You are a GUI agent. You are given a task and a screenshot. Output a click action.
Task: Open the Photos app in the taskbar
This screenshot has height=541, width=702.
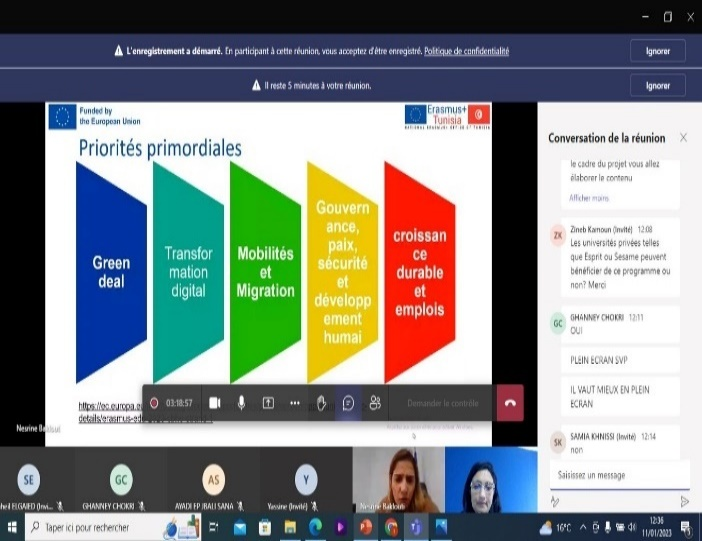click(441, 528)
